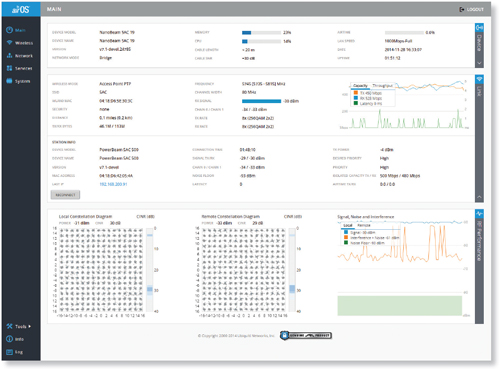Viewport: 500px width, 370px height.
Task: Click the Reconnect button
Action: (x=65, y=195)
